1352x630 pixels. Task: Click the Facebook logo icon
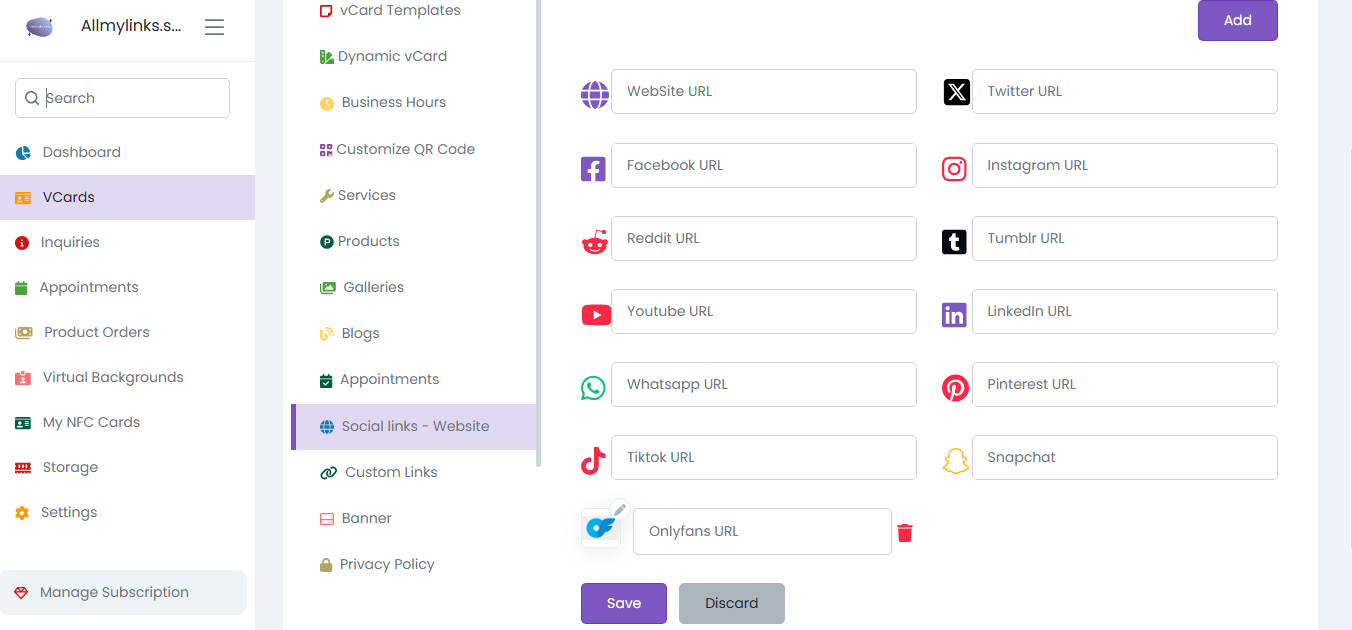(593, 168)
